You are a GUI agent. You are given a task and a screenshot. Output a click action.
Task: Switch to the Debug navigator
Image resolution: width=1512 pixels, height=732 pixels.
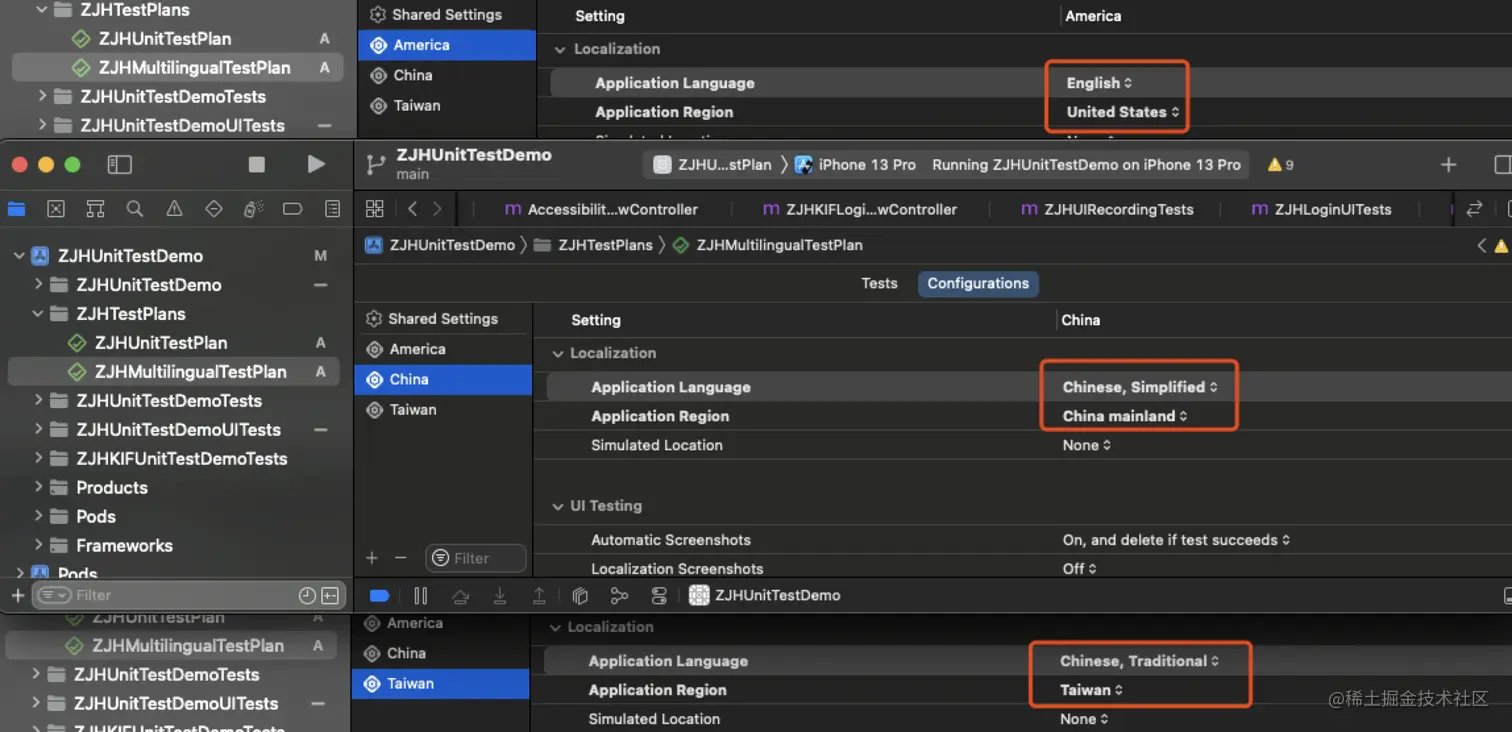tap(253, 209)
